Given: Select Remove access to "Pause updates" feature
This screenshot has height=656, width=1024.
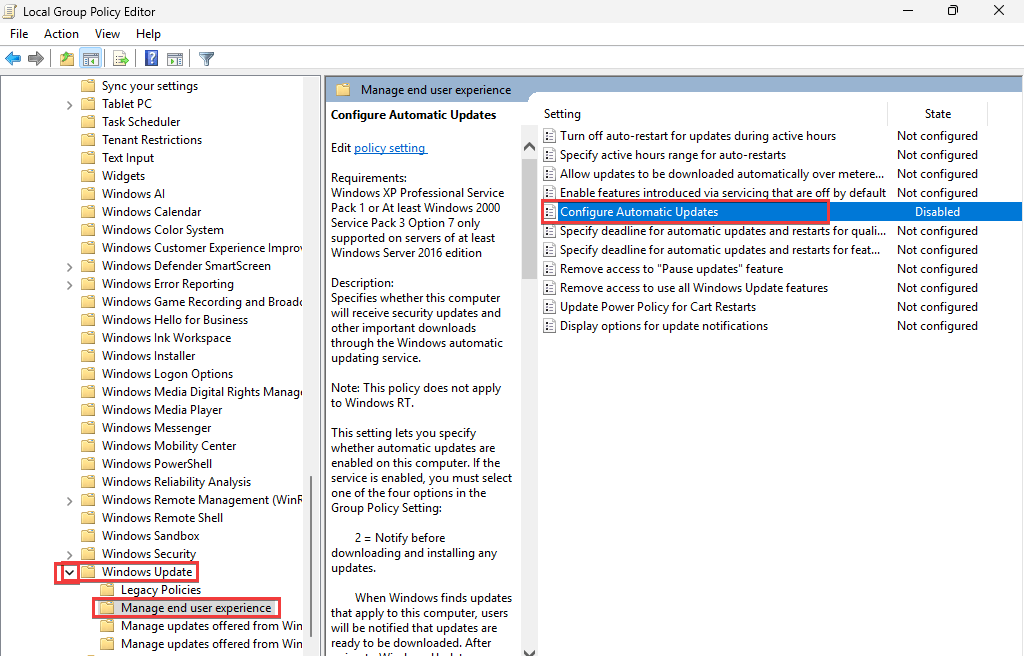Looking at the screenshot, I should pyautogui.click(x=670, y=269).
